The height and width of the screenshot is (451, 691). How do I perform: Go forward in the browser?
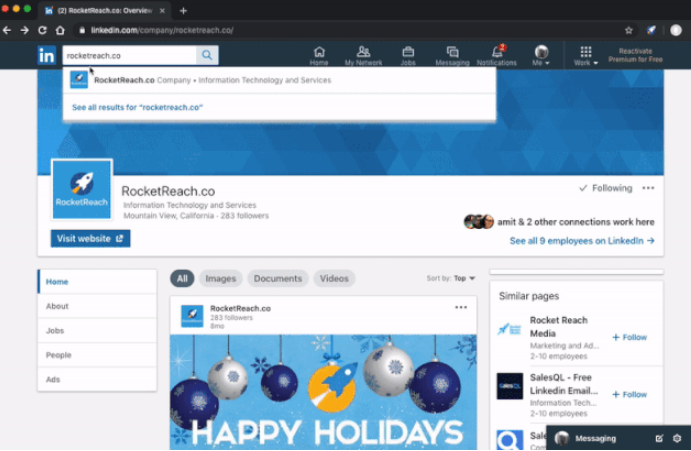(25, 30)
